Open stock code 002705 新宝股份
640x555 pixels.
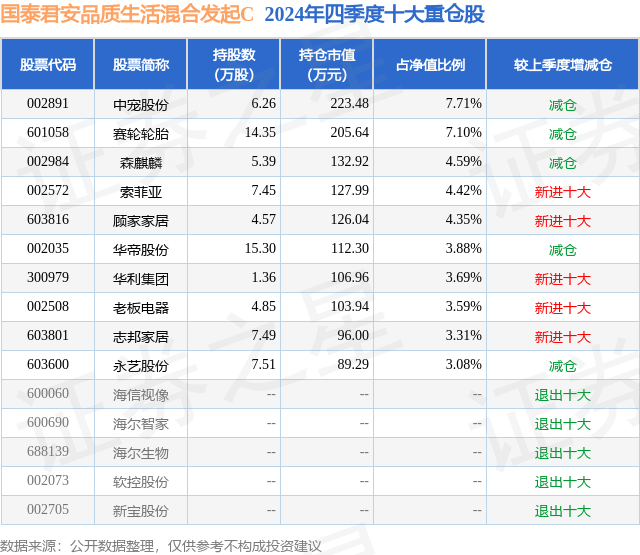point(48,509)
